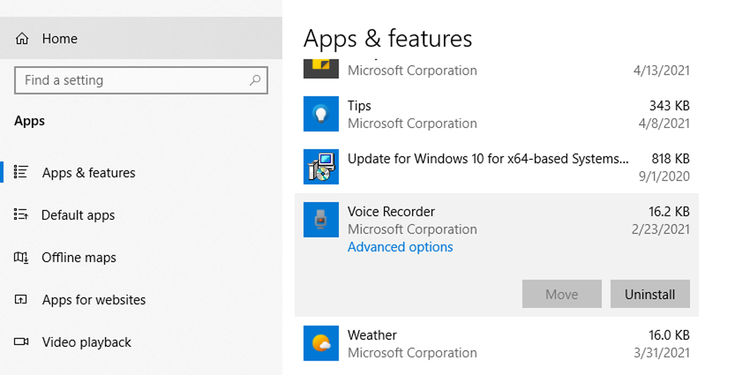
Task: Click the 818 KB size value
Action: coord(671,158)
